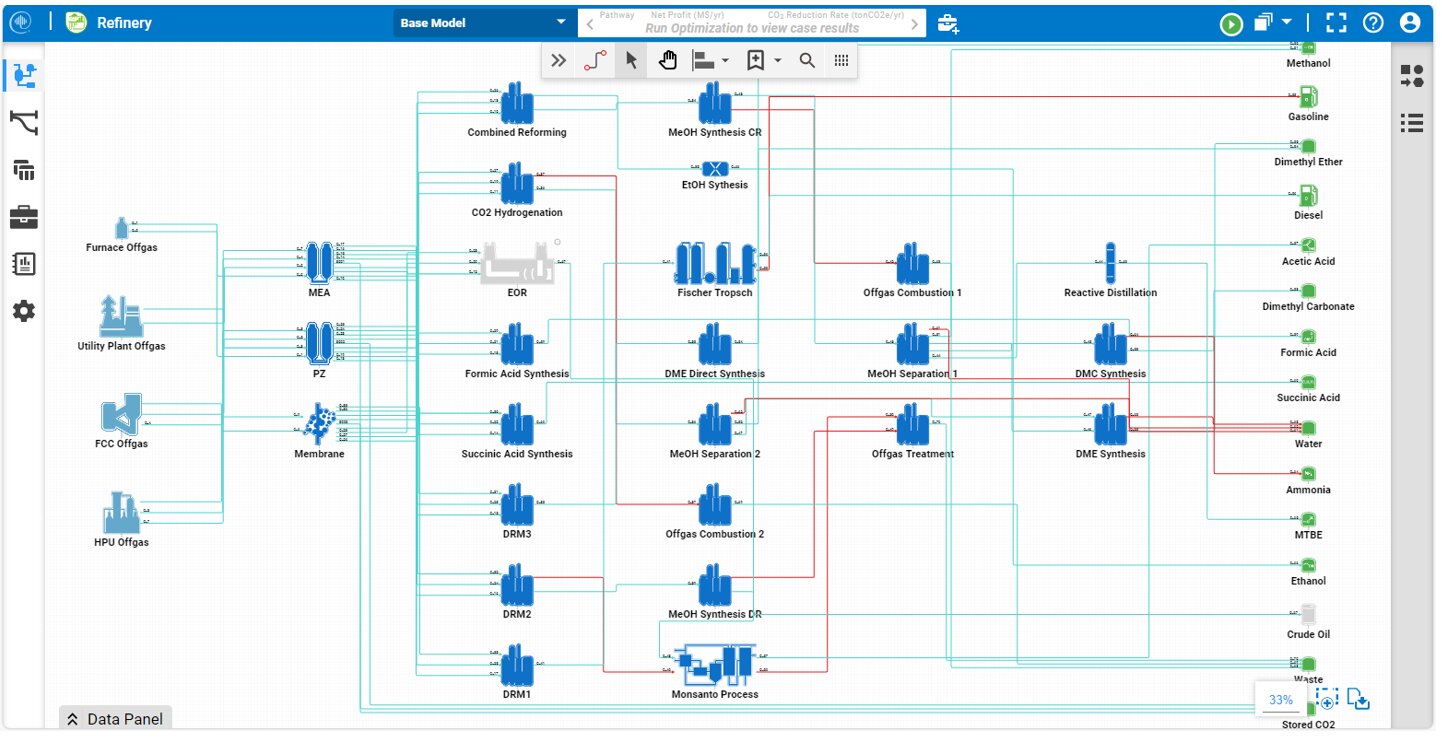Open the shapes palette icon on right panel
This screenshot has height=740, width=1442.
coord(1412,76)
